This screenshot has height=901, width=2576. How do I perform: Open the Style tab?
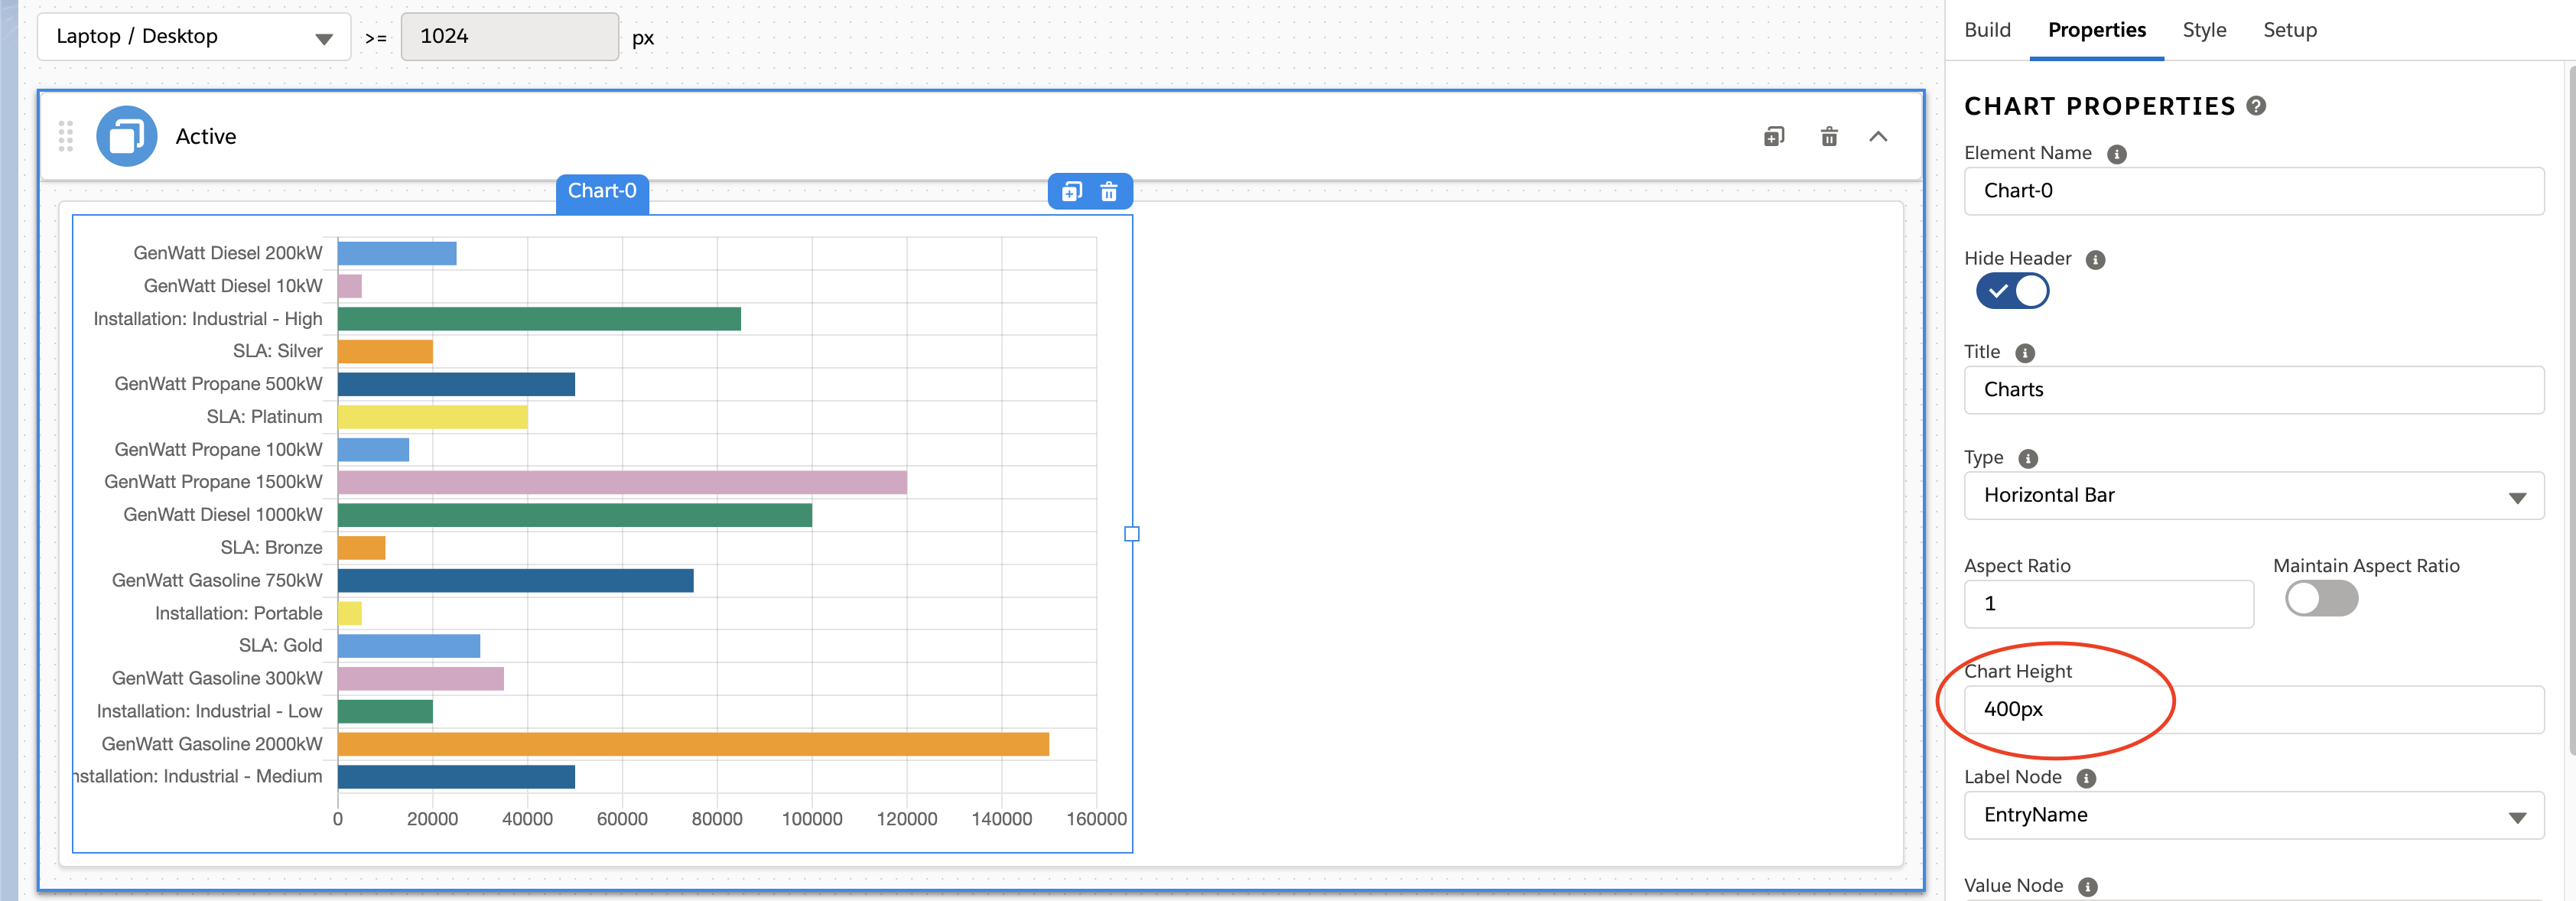point(2204,30)
